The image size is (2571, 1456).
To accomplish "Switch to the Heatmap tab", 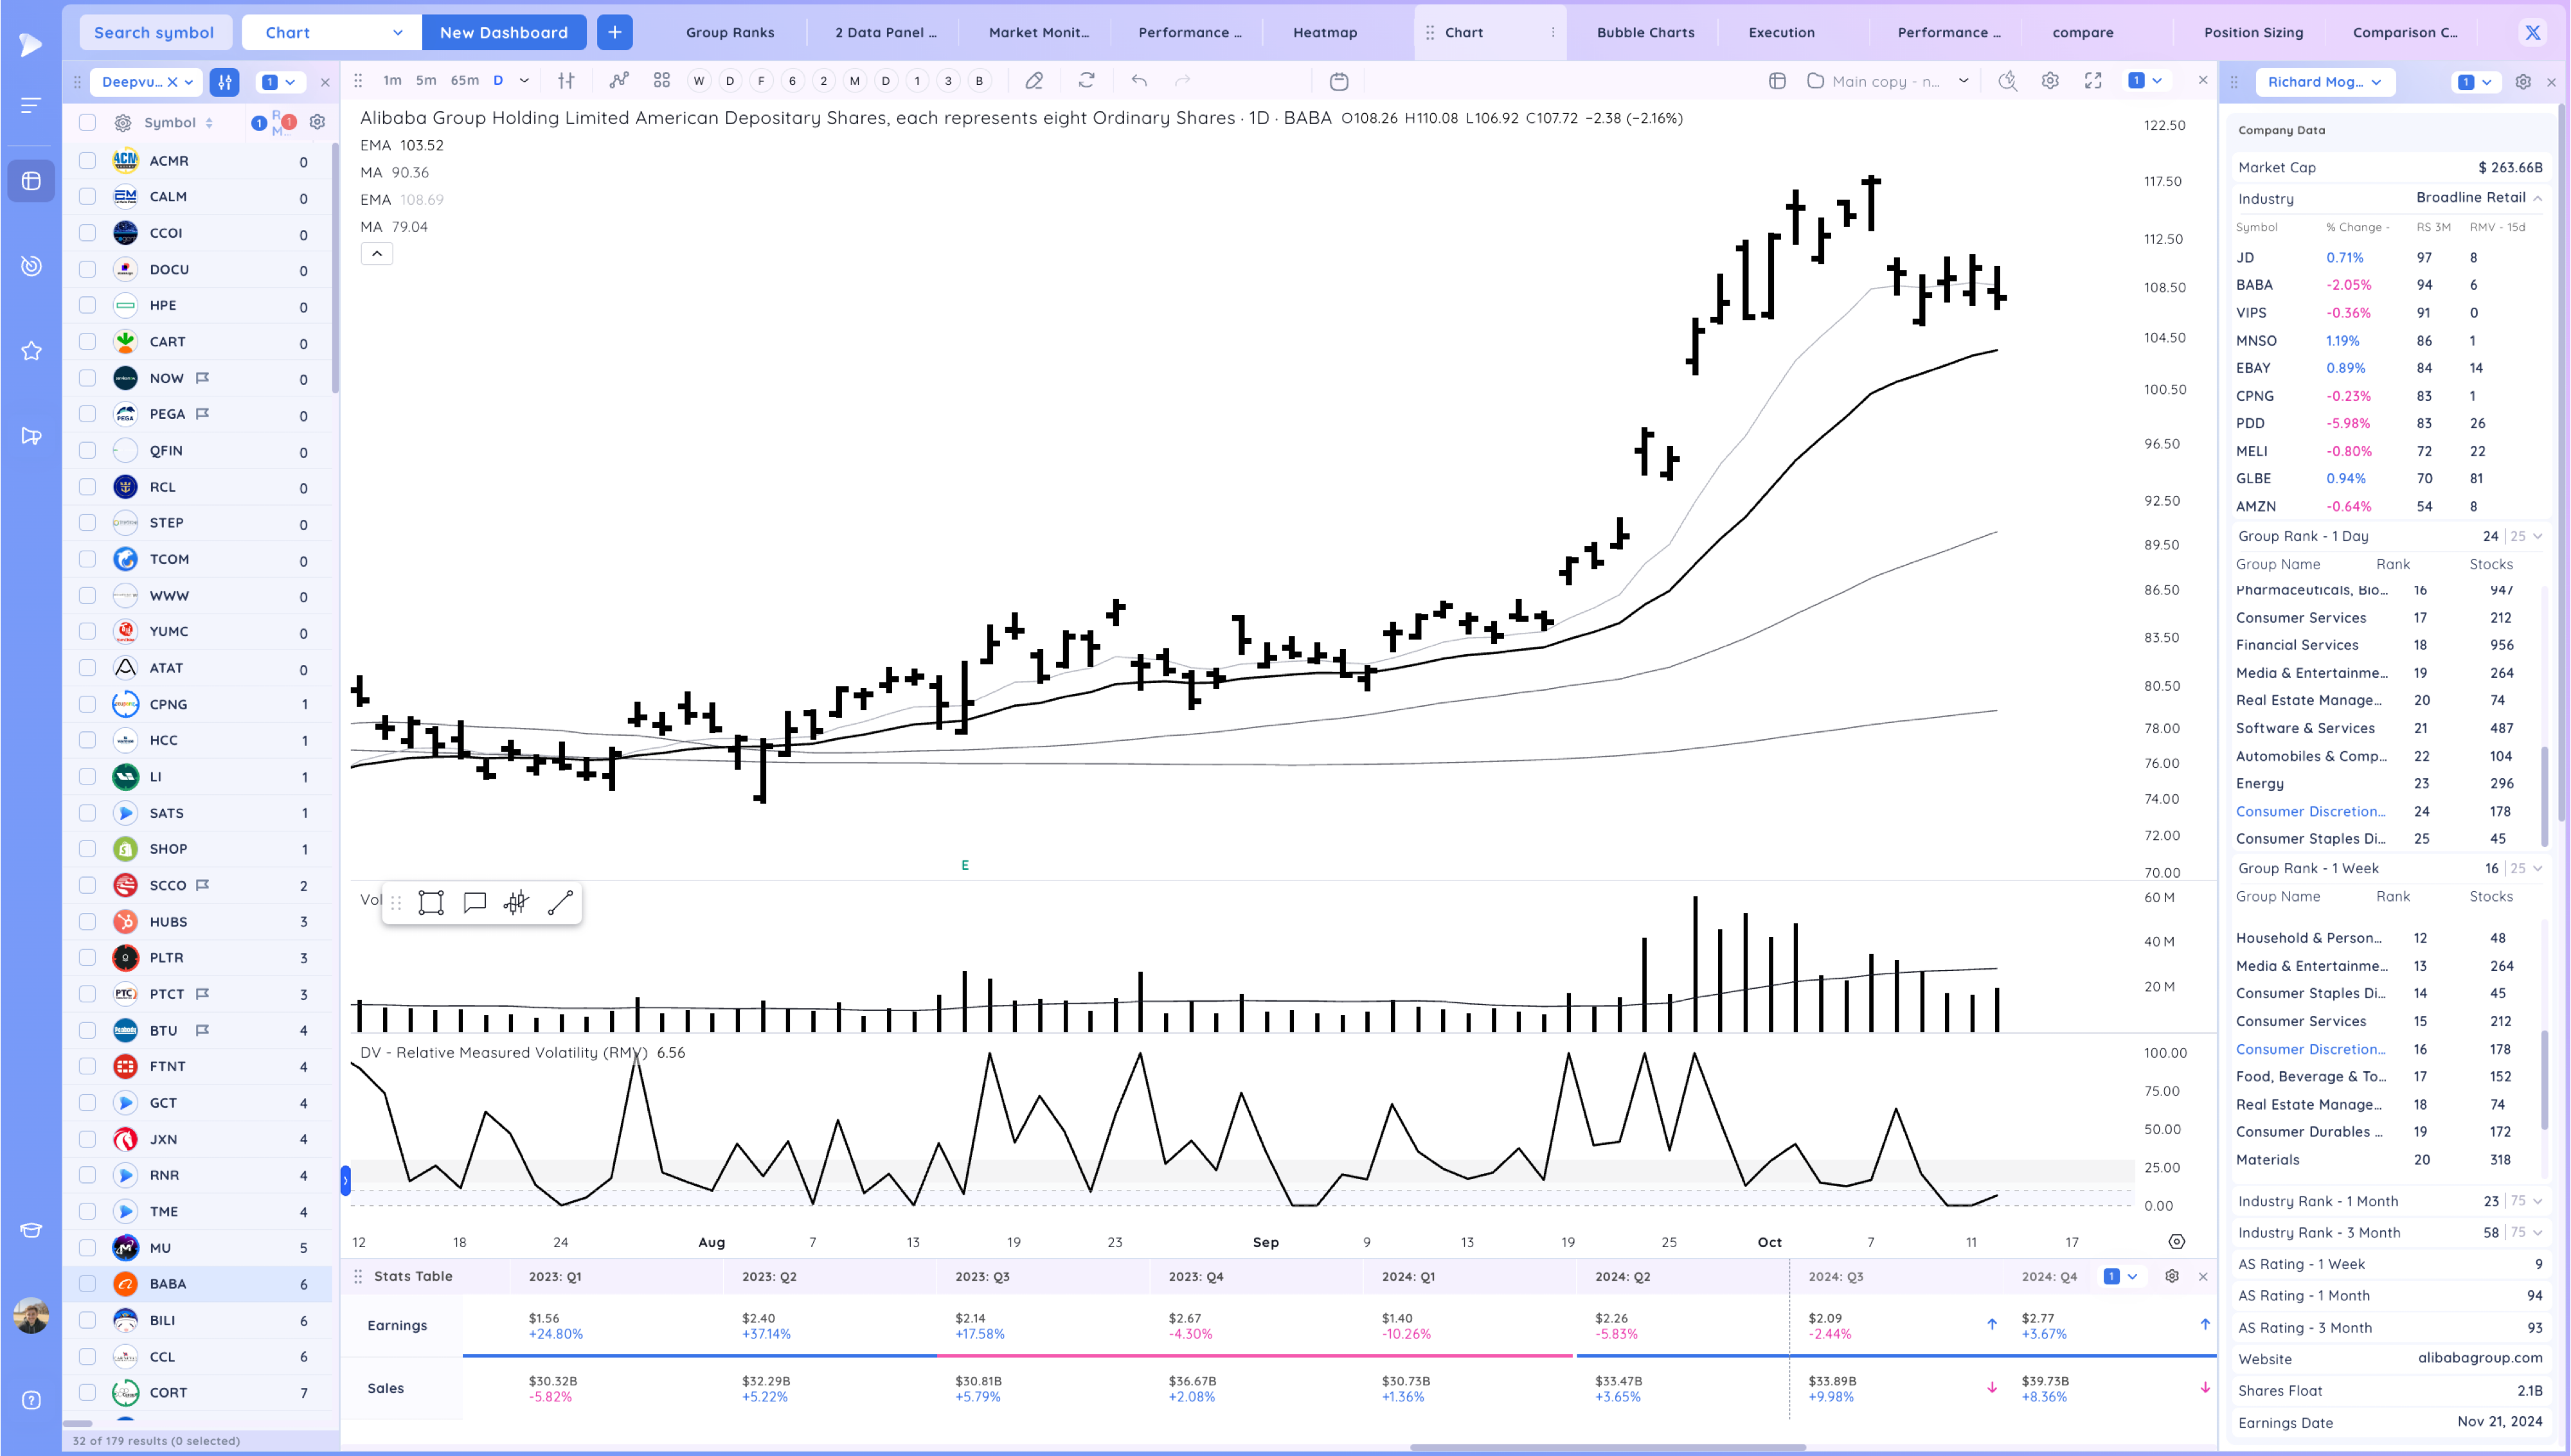I will 1325,32.
